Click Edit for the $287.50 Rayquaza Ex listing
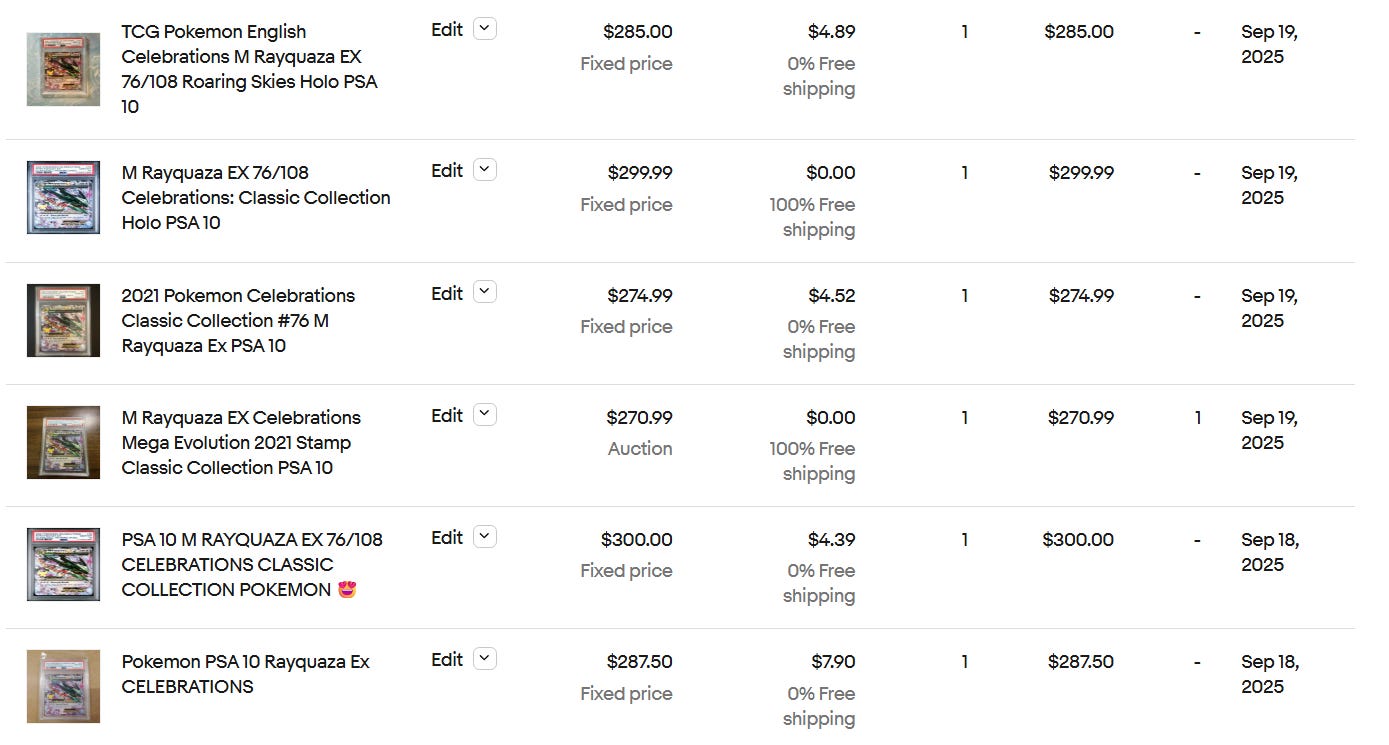1389x745 pixels. click(447, 659)
